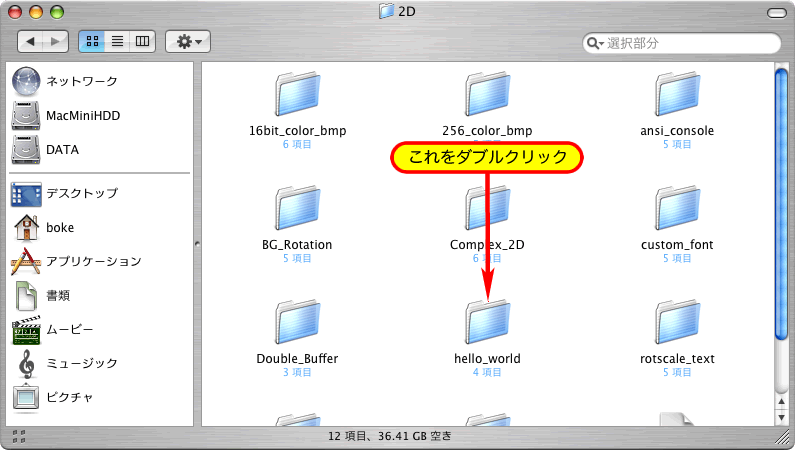Select the DATA drive in sidebar
The image size is (795, 450).
(x=46, y=149)
